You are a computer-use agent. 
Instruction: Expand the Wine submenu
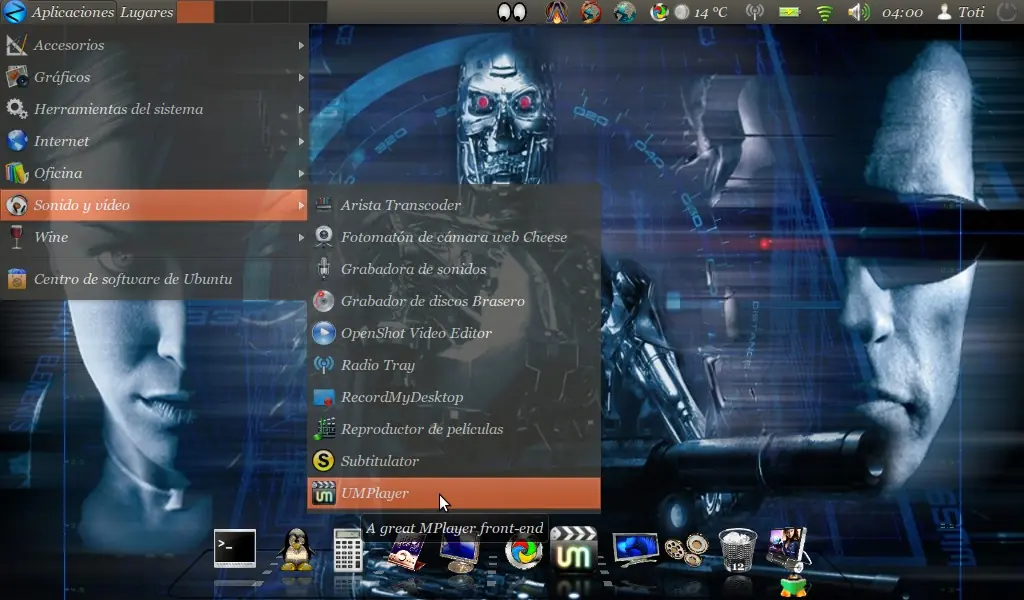(154, 237)
